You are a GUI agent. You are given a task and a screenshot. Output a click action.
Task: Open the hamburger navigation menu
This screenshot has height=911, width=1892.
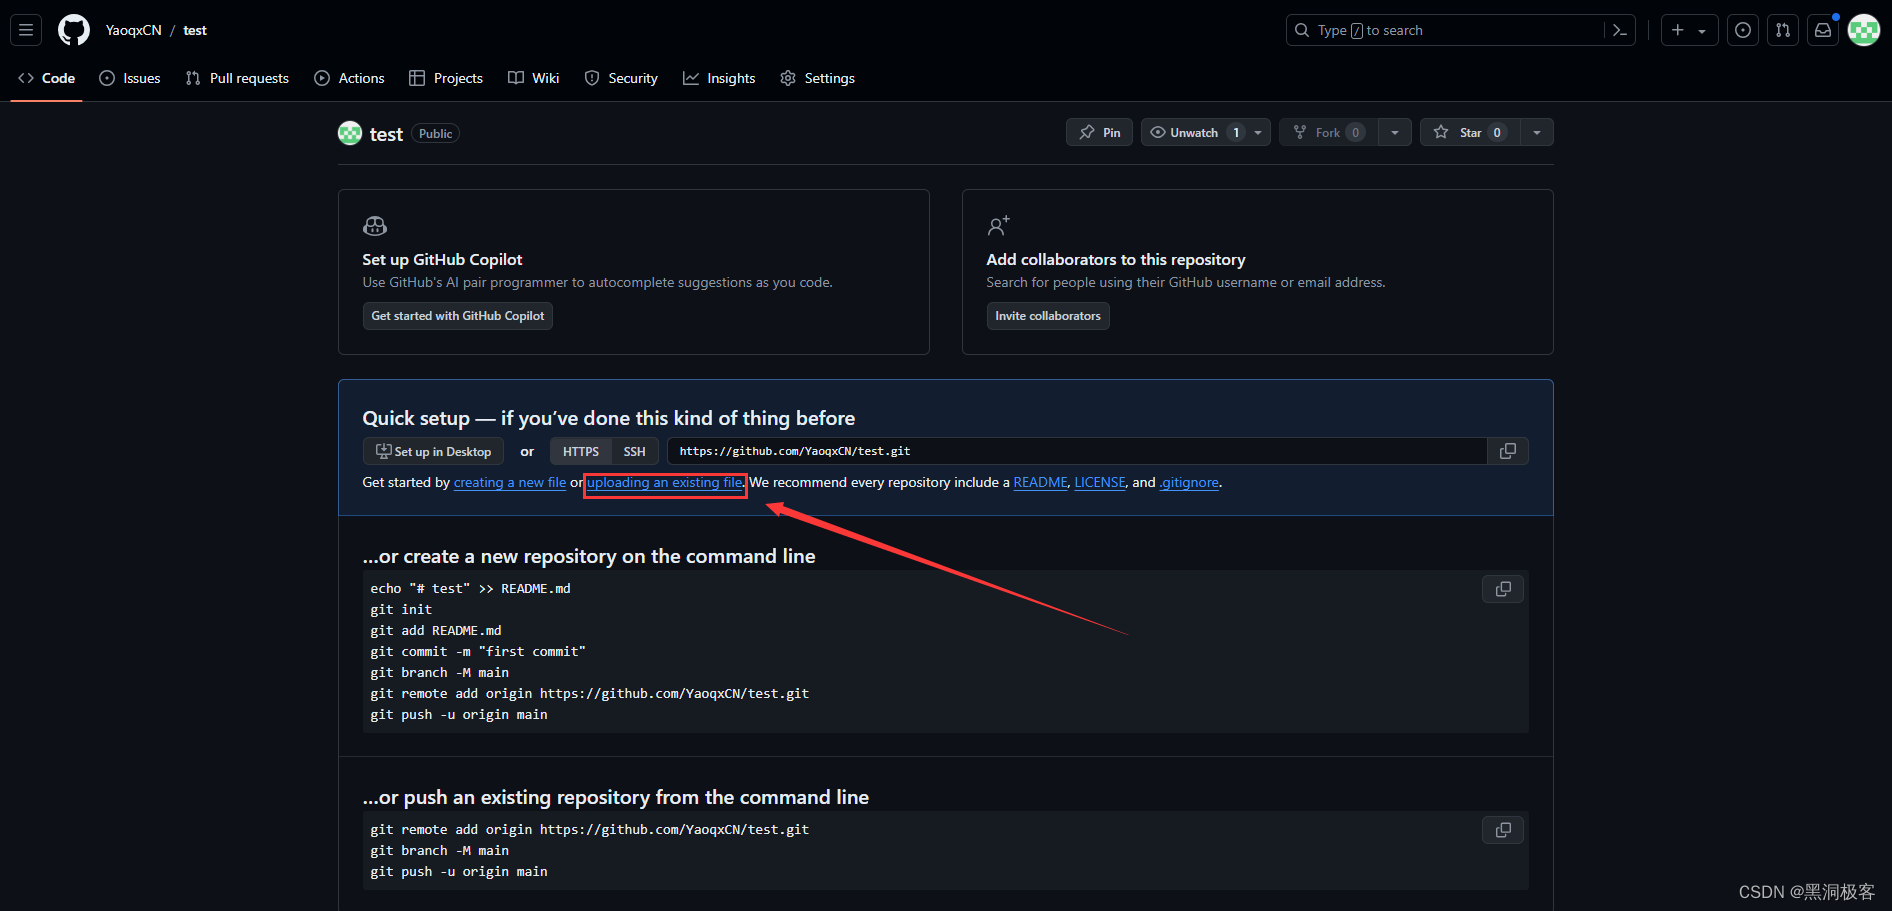pyautogui.click(x=26, y=30)
